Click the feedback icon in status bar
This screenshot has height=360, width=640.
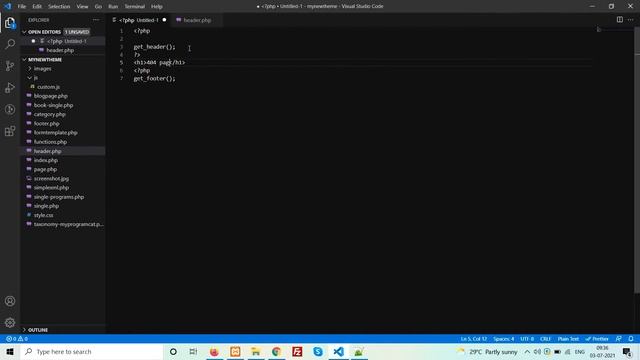point(619,339)
